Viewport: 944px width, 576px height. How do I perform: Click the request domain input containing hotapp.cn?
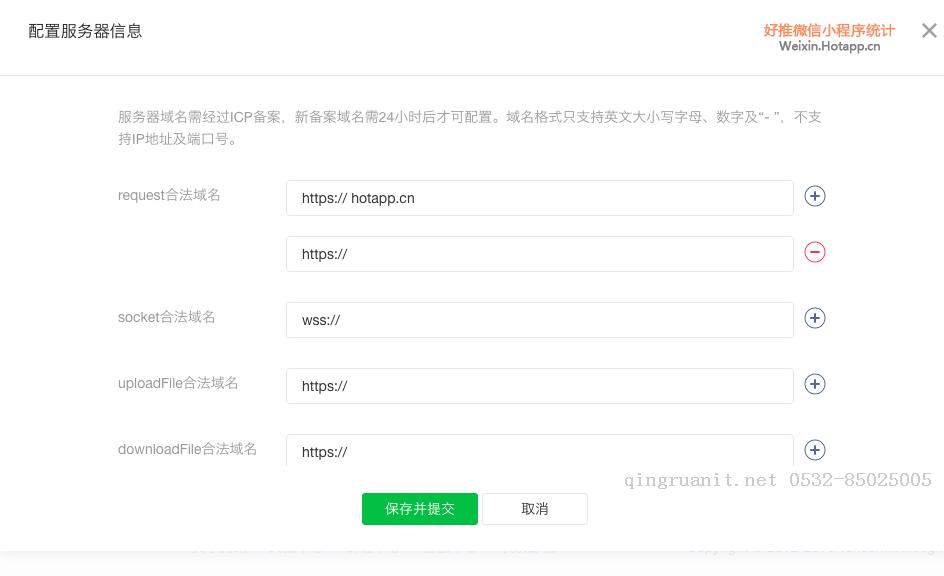[540, 198]
